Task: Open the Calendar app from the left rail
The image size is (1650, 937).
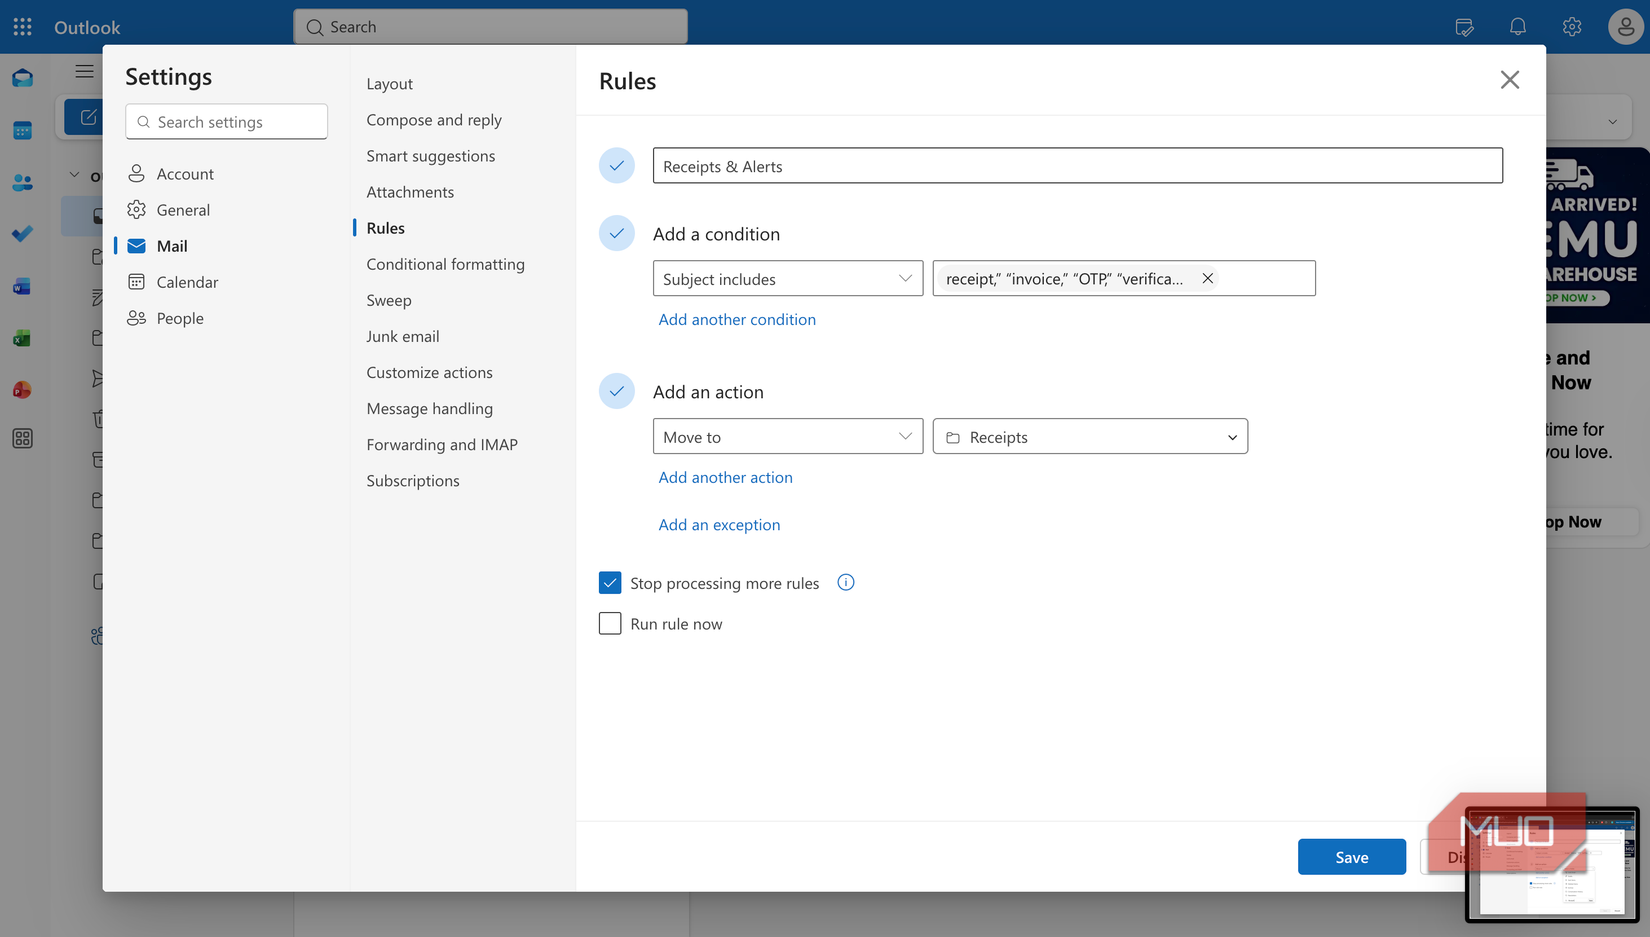Action: [x=22, y=130]
